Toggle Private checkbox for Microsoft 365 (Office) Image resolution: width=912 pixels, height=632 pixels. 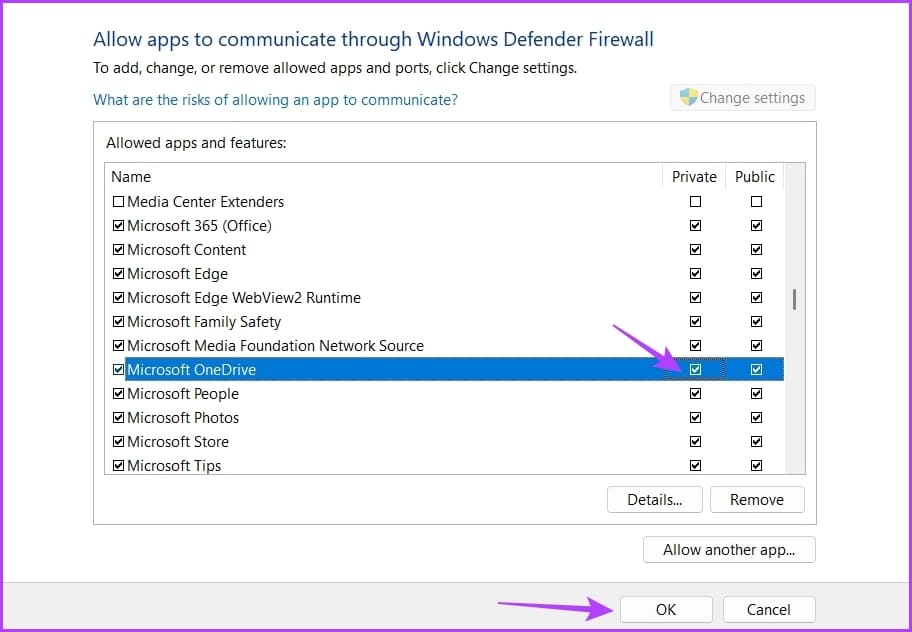pyautogui.click(x=695, y=226)
